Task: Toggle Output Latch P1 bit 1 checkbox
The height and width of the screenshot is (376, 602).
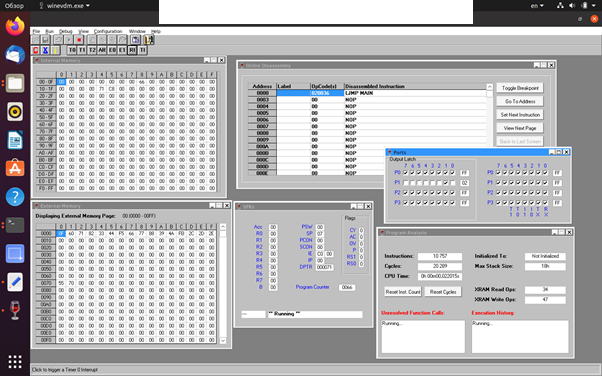Action: [x=446, y=183]
